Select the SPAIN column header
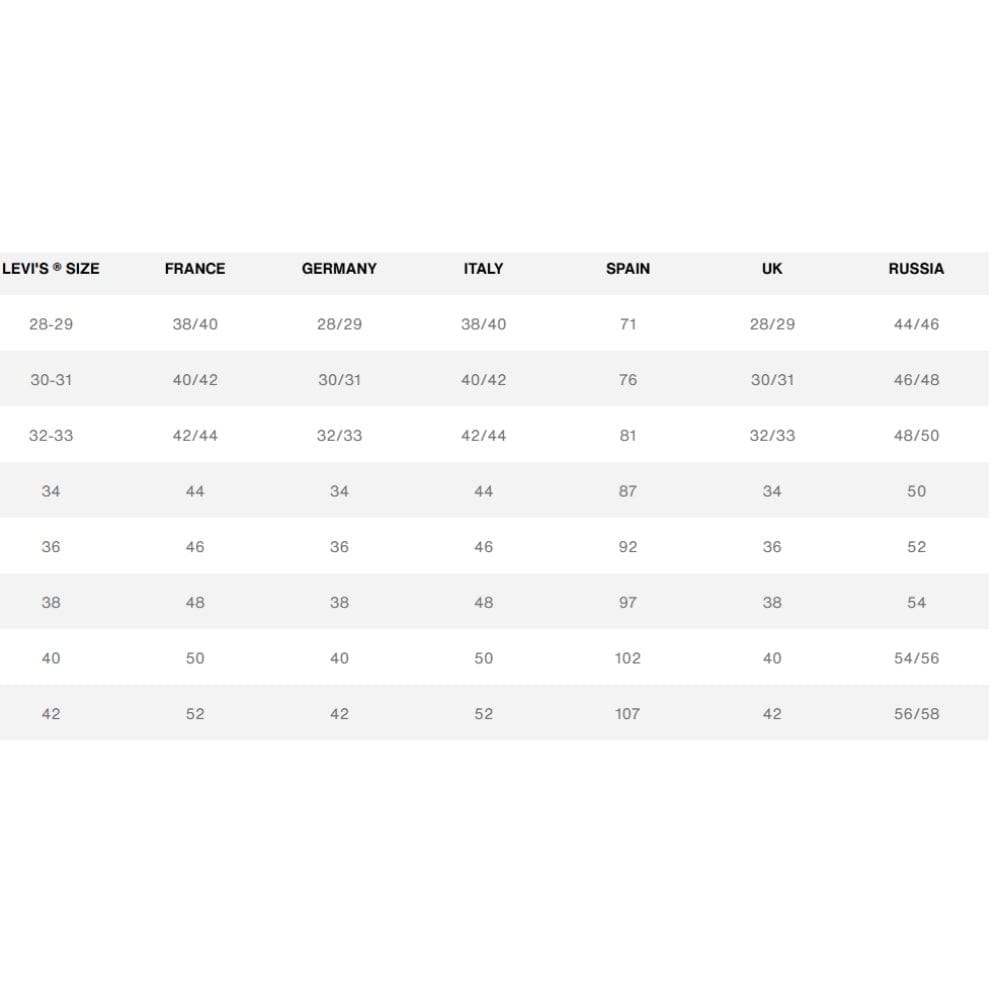 (x=628, y=268)
